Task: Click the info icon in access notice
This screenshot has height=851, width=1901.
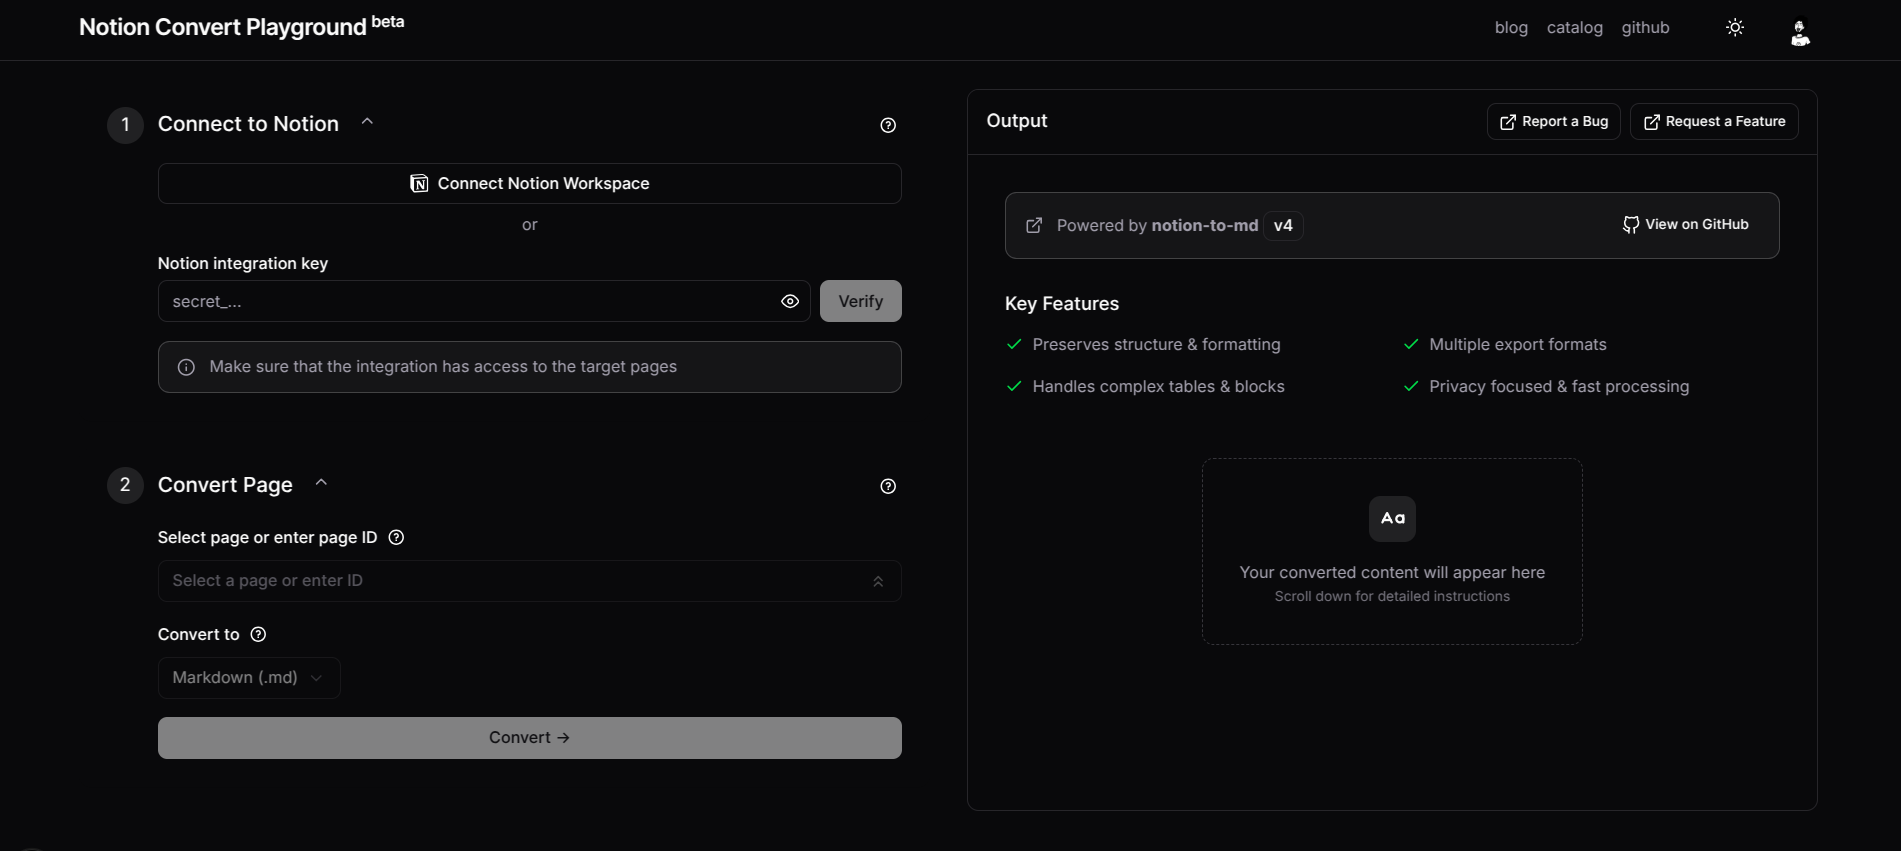Action: pyautogui.click(x=186, y=367)
